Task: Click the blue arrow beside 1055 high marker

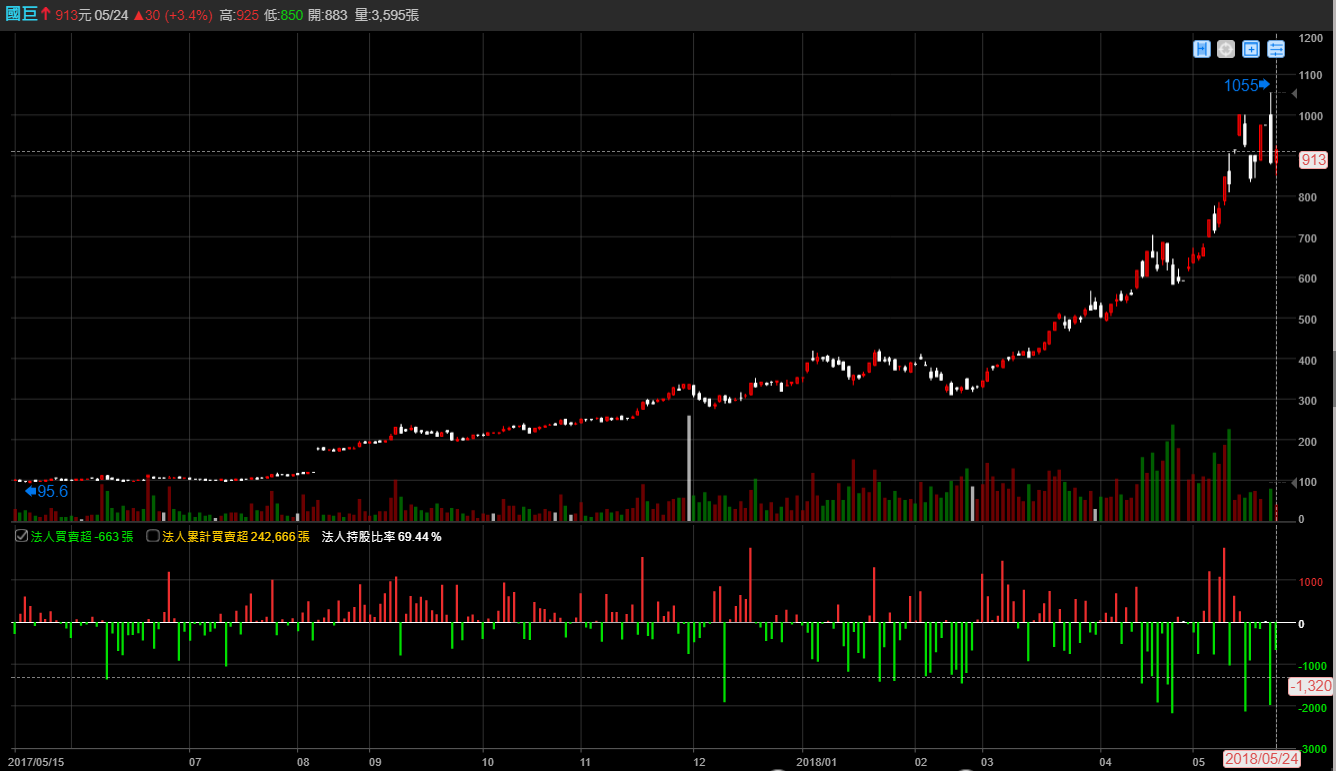Action: (x=1264, y=84)
